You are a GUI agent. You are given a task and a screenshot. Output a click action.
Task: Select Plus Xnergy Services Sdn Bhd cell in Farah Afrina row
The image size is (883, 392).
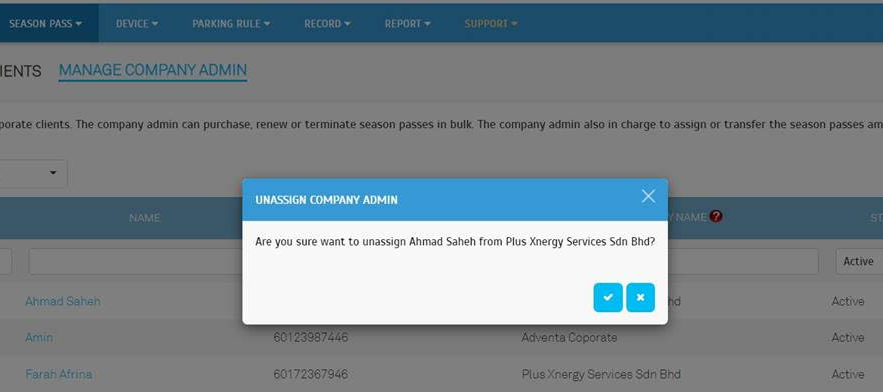click(601, 374)
